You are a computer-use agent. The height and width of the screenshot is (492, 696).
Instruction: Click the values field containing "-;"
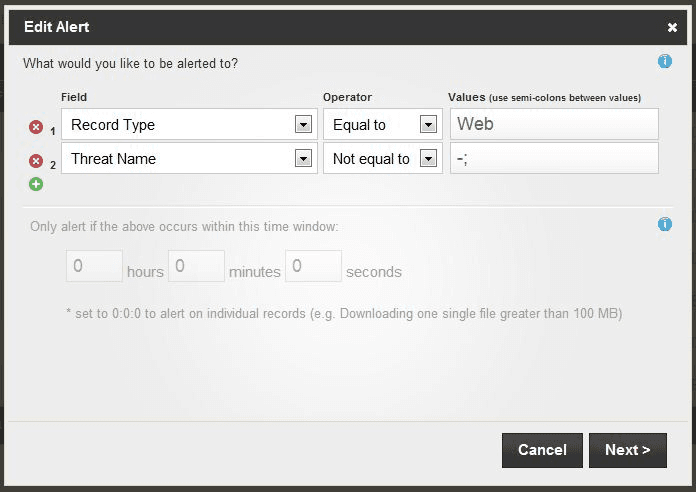coord(554,158)
